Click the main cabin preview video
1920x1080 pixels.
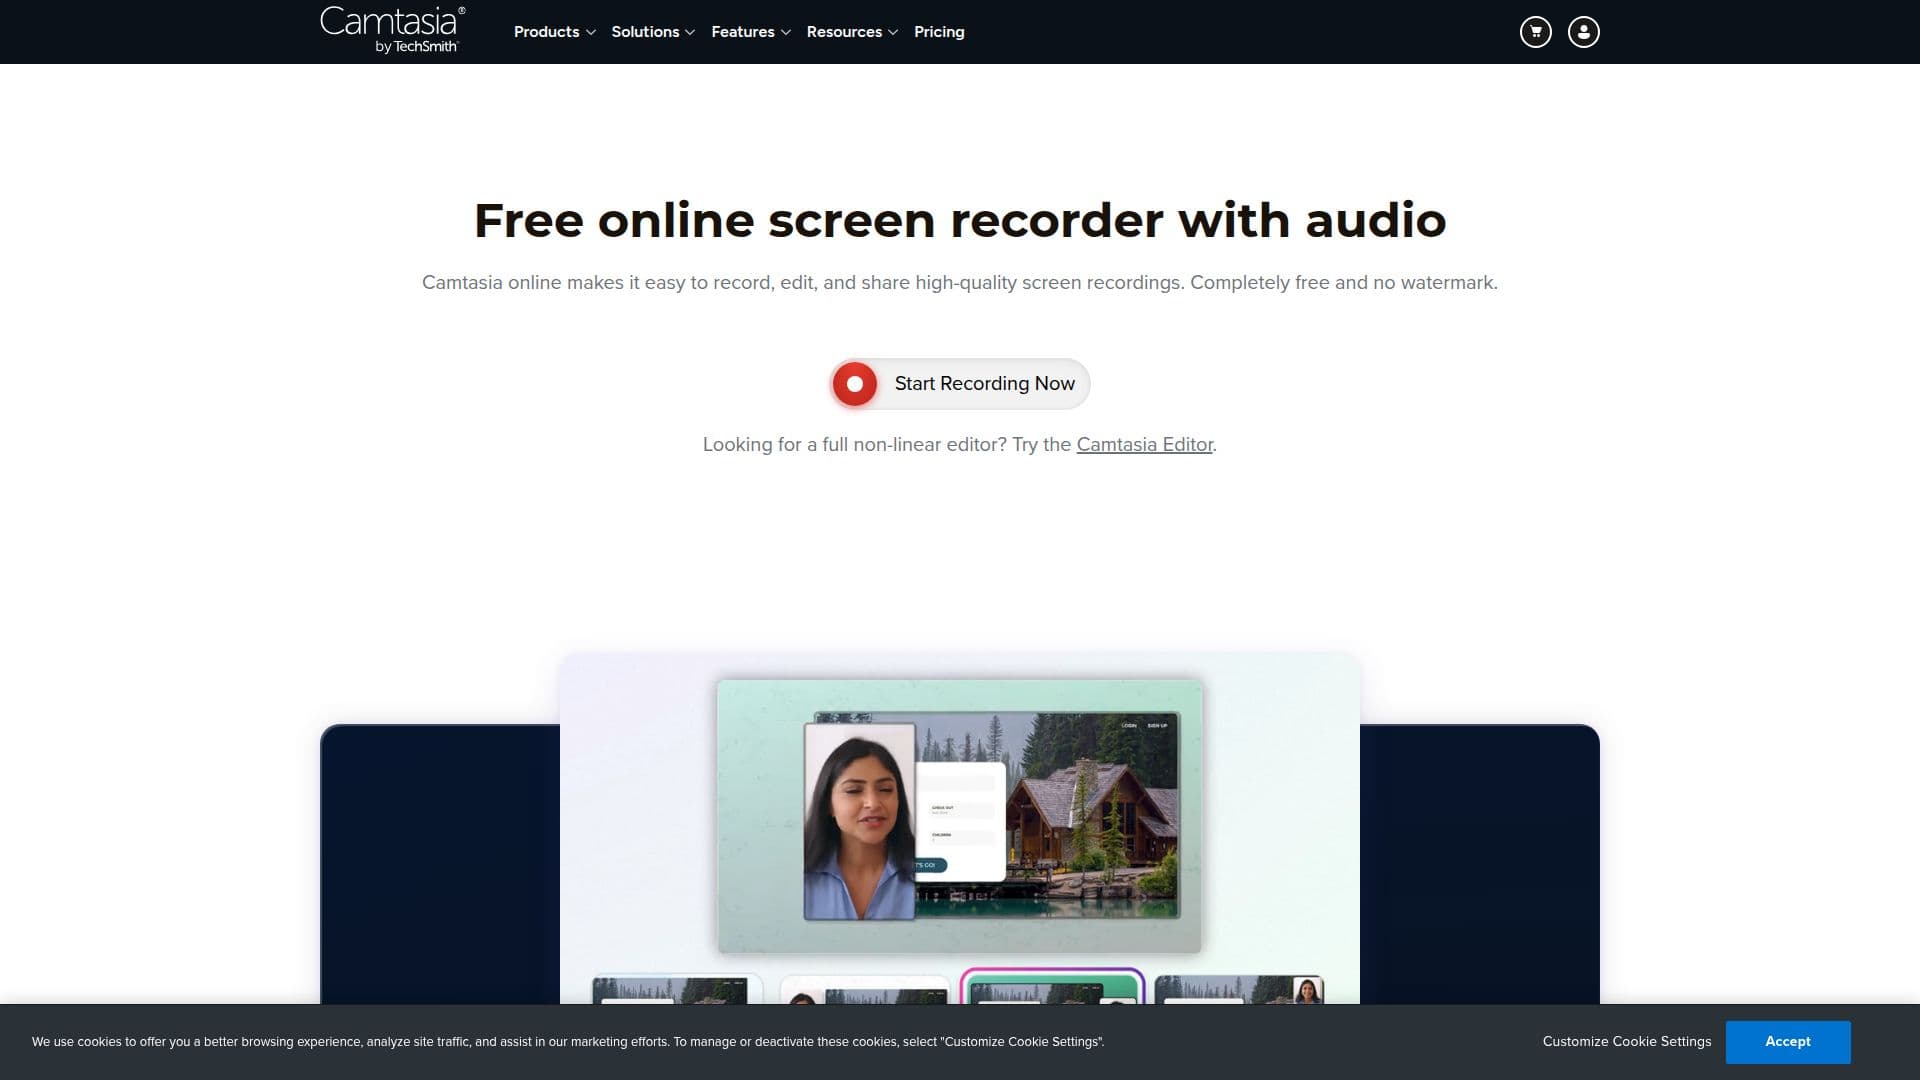(x=959, y=816)
